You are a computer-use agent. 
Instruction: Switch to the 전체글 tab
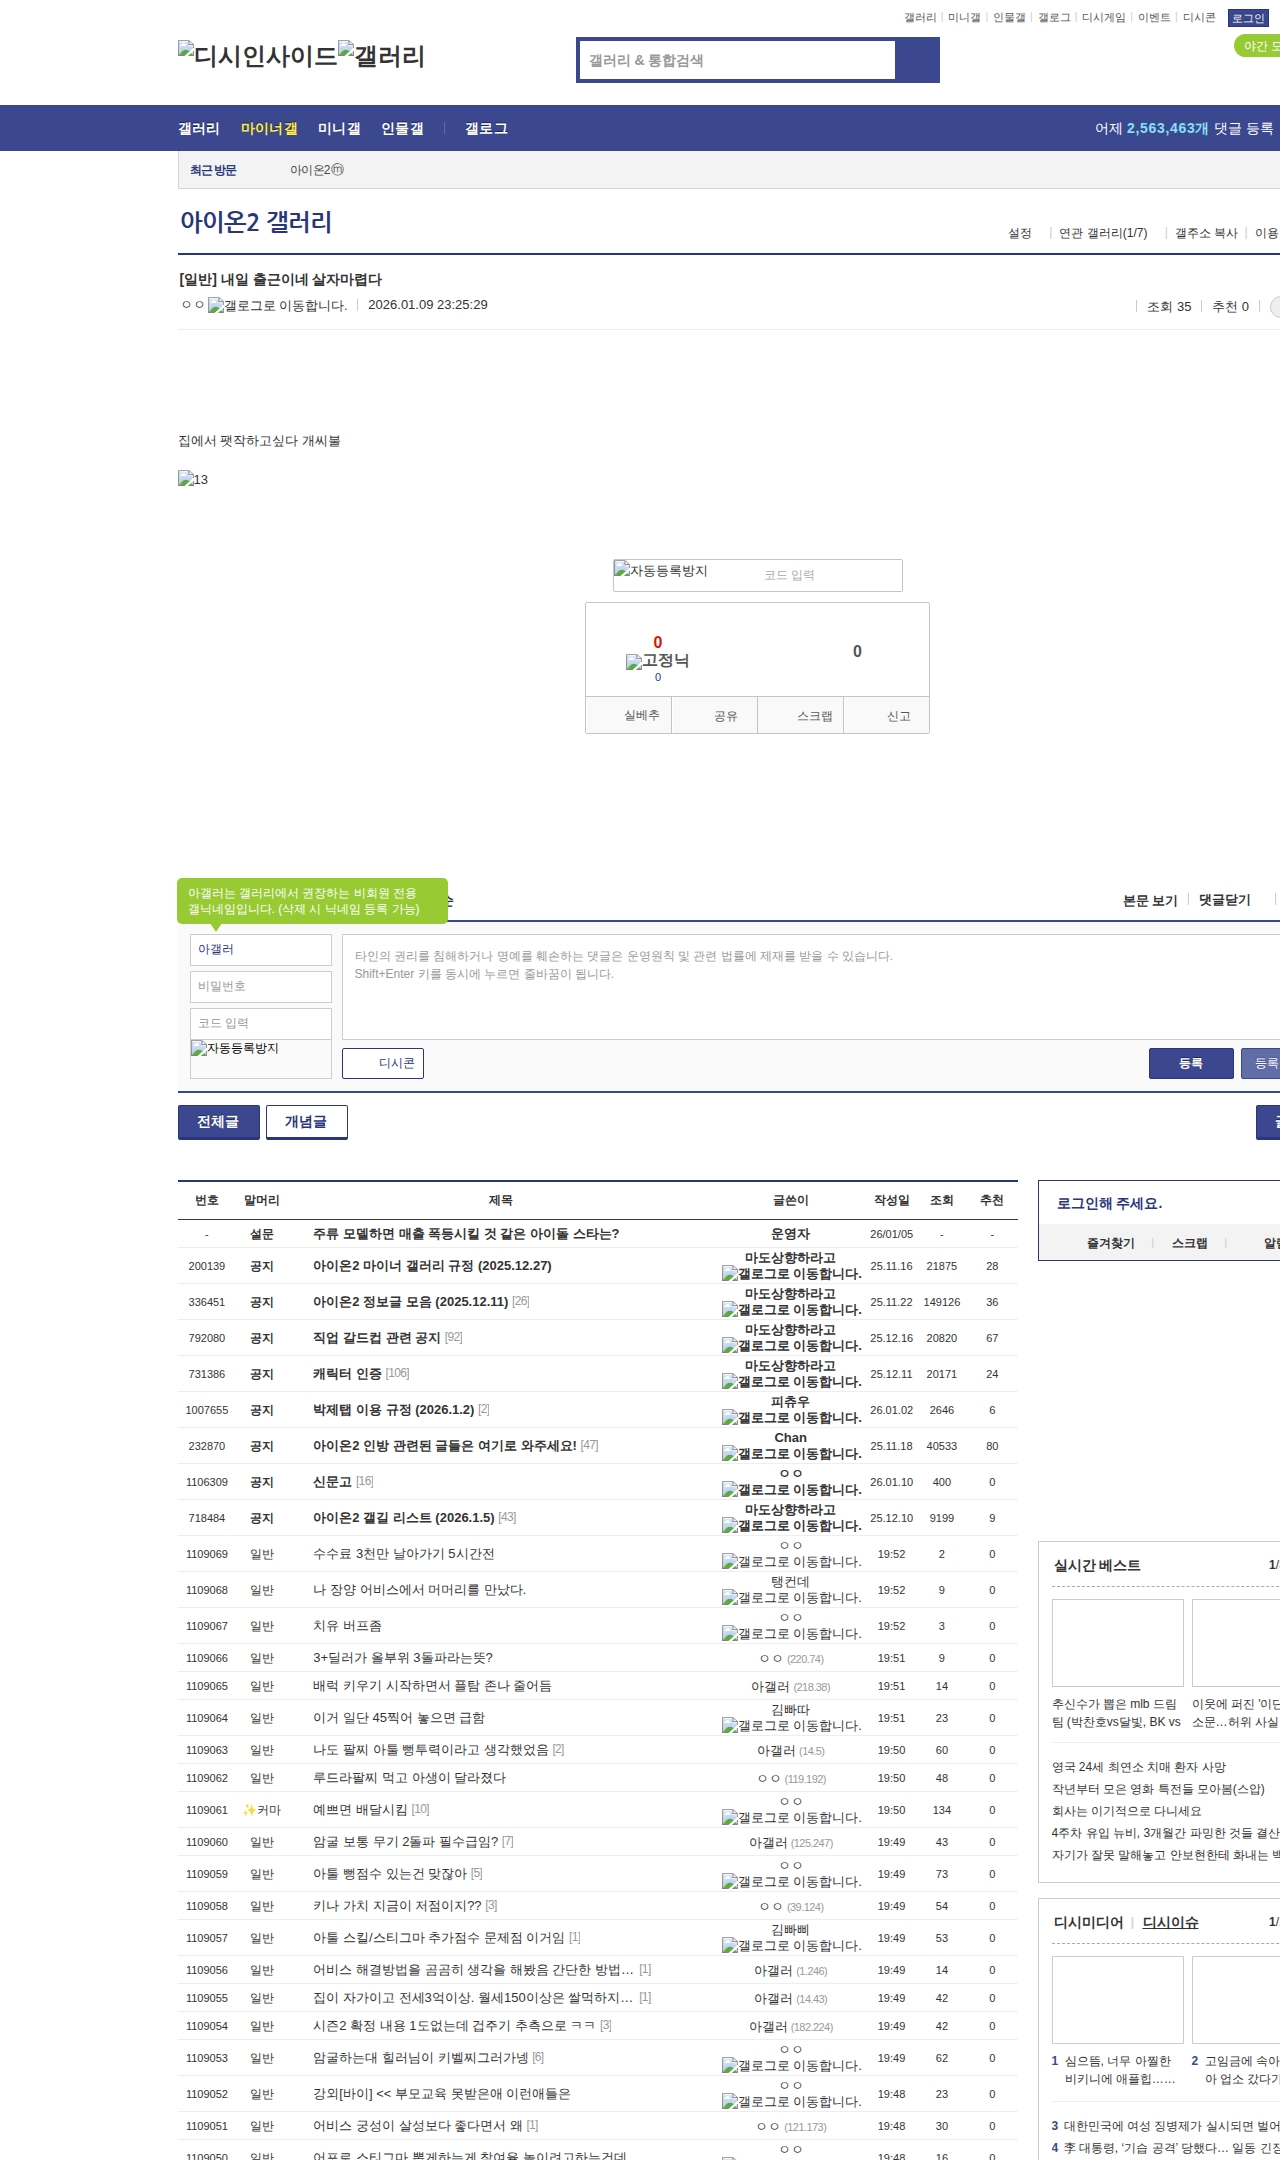click(x=219, y=1122)
